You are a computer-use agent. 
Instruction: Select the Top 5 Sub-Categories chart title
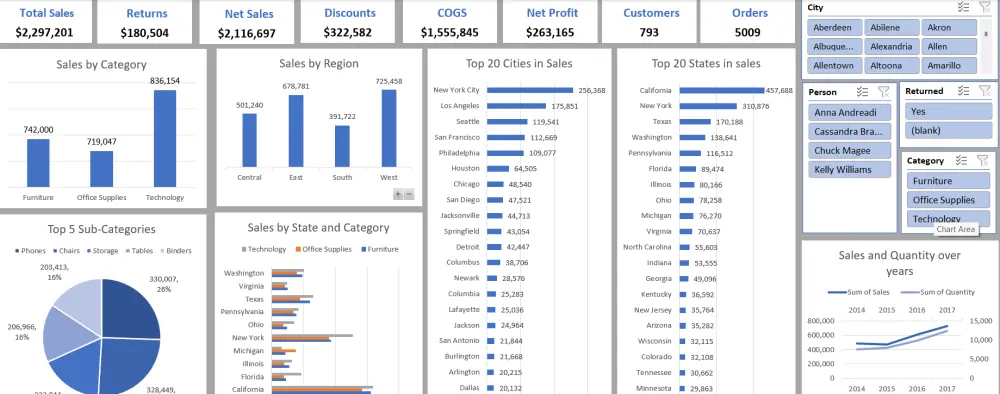(101, 229)
